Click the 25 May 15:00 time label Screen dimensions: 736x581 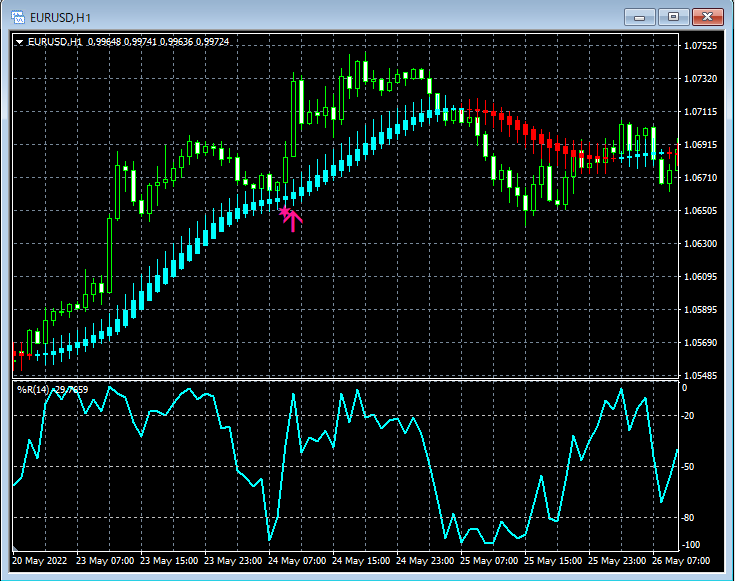click(x=553, y=561)
